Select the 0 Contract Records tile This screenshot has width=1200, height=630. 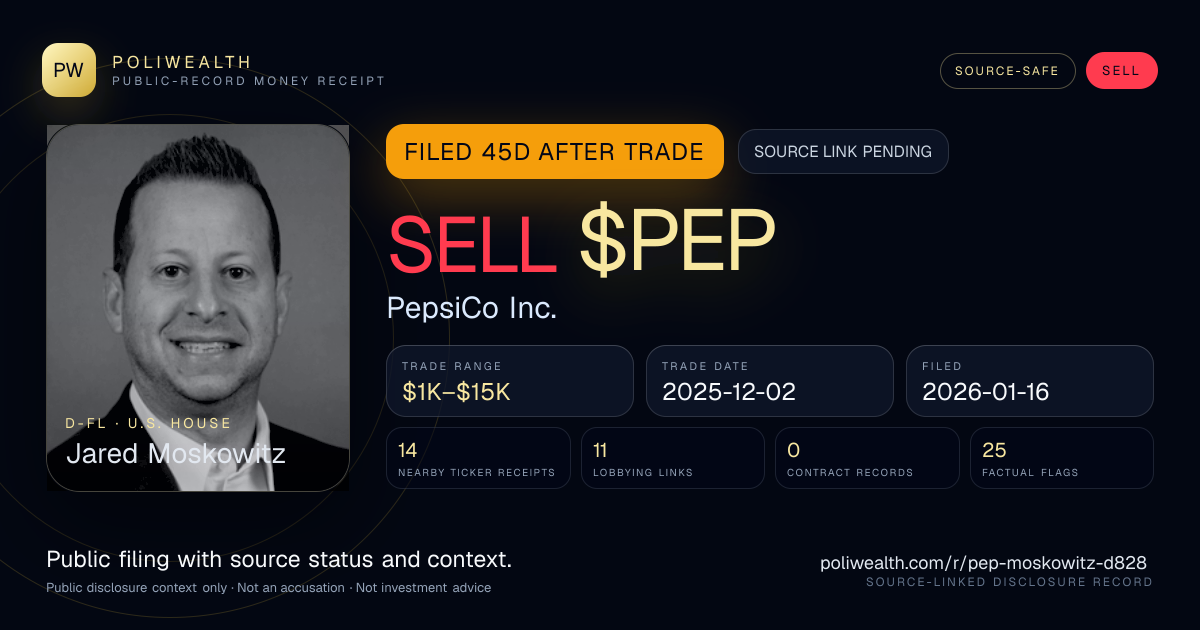click(867, 458)
